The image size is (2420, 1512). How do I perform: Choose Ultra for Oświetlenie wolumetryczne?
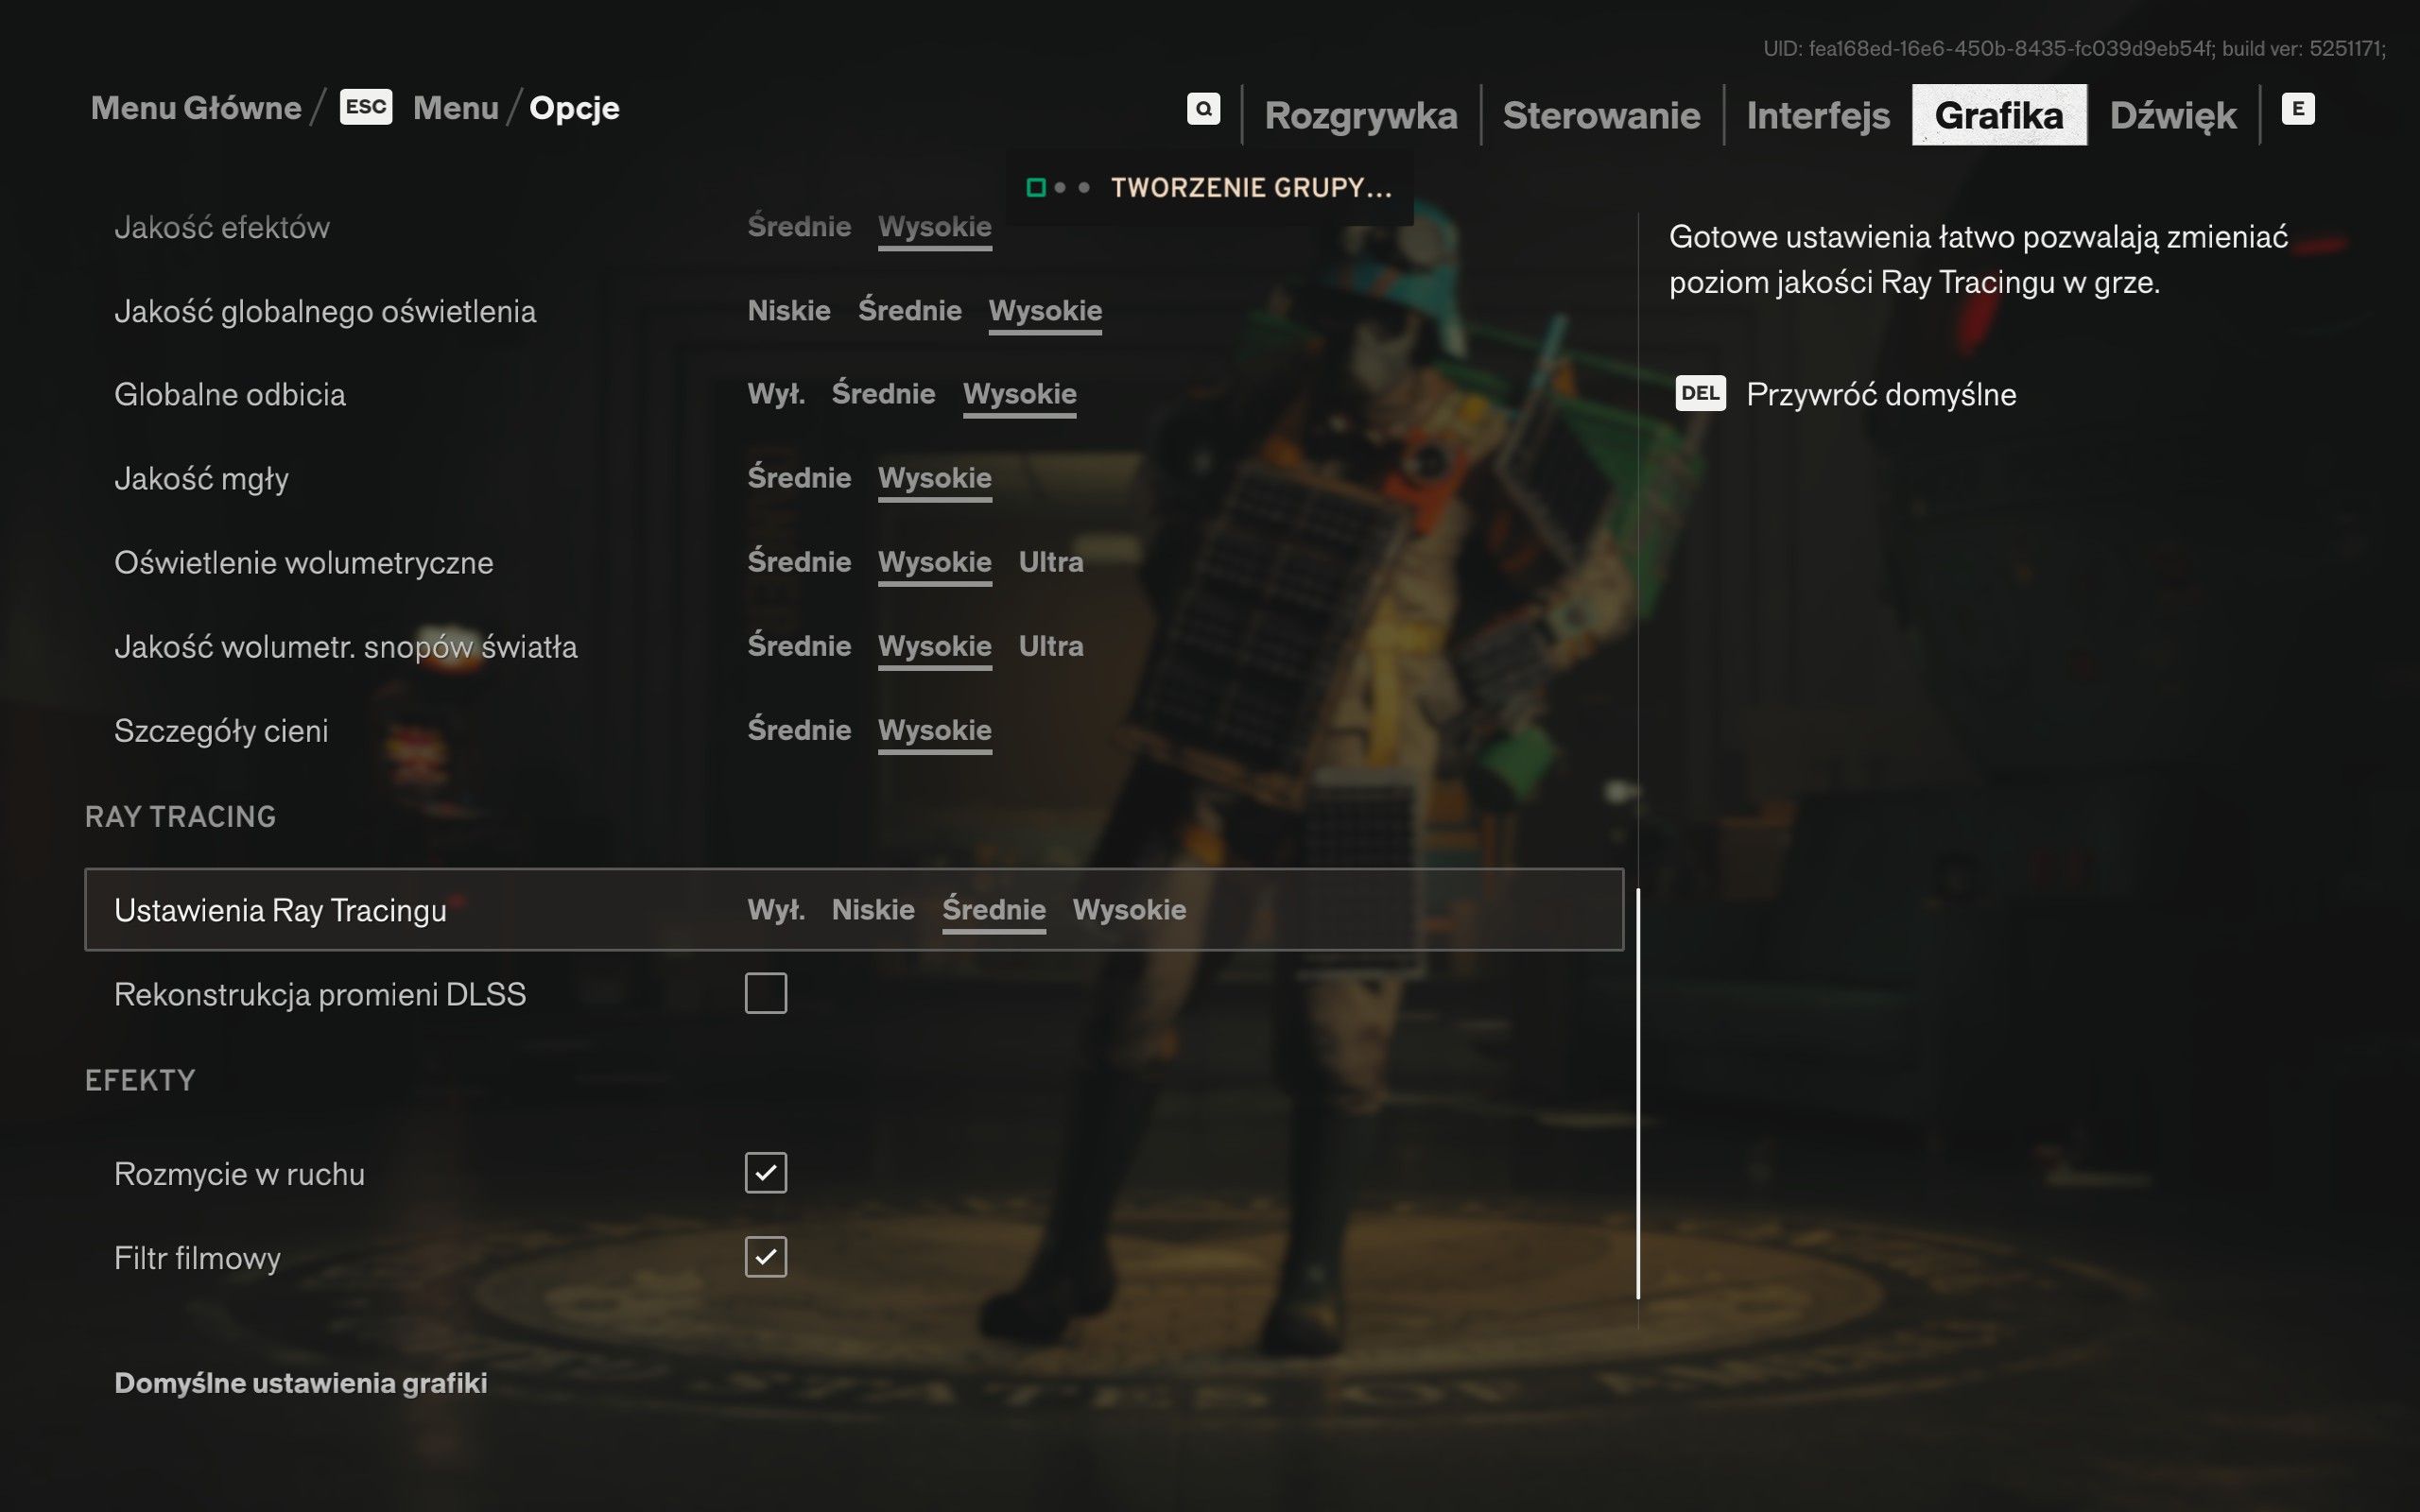1050,562
